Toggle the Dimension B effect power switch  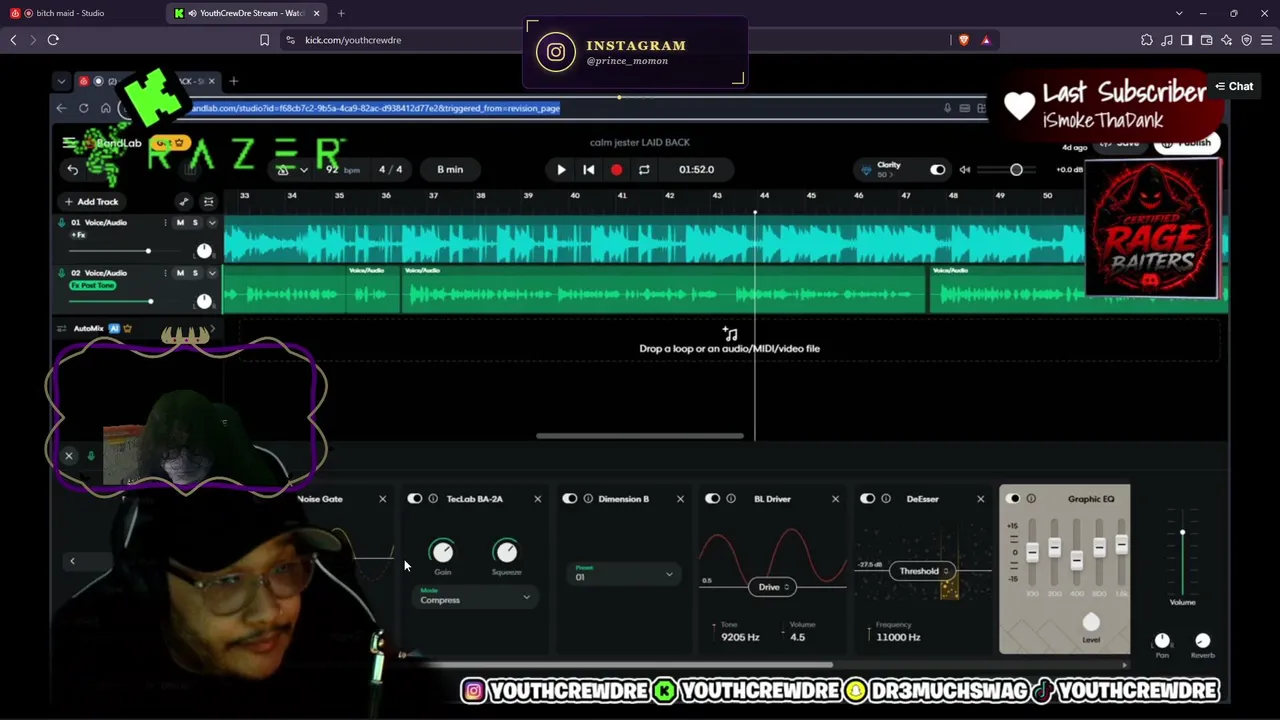[570, 499]
